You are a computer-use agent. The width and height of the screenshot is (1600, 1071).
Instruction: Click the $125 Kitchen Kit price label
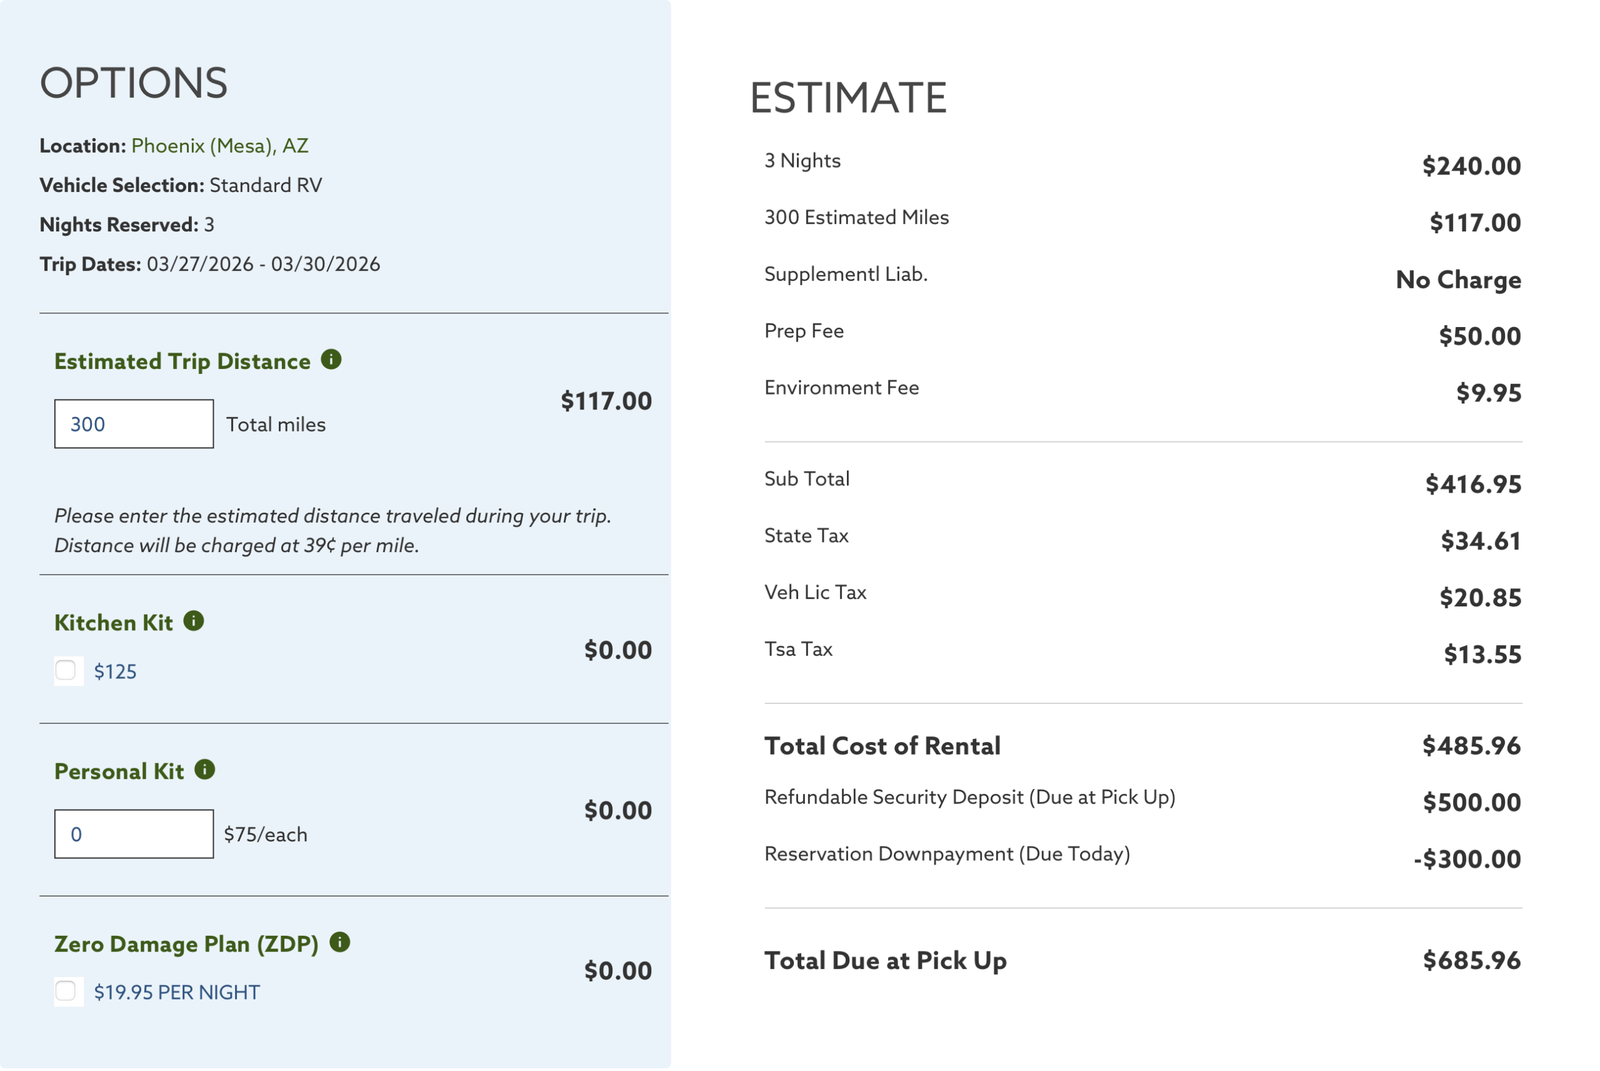[x=115, y=672]
